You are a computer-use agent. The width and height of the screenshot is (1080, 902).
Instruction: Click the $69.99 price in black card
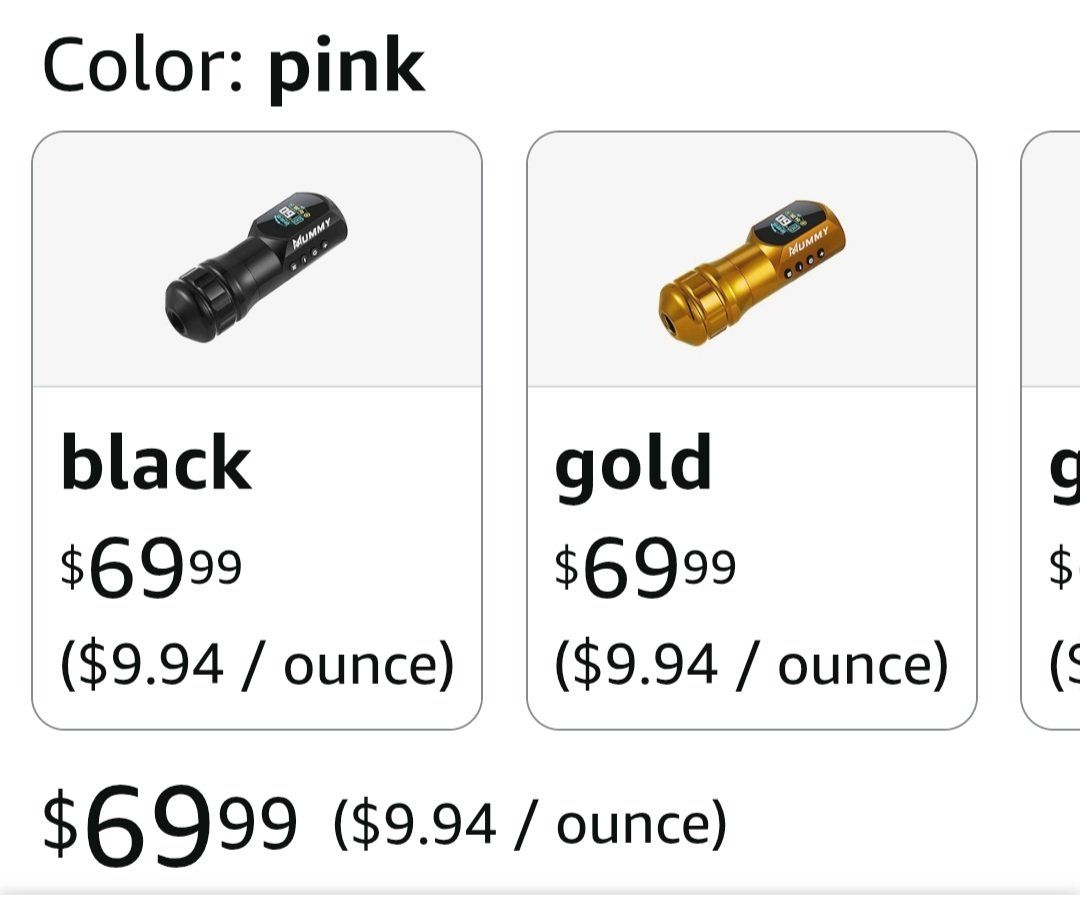click(x=151, y=568)
